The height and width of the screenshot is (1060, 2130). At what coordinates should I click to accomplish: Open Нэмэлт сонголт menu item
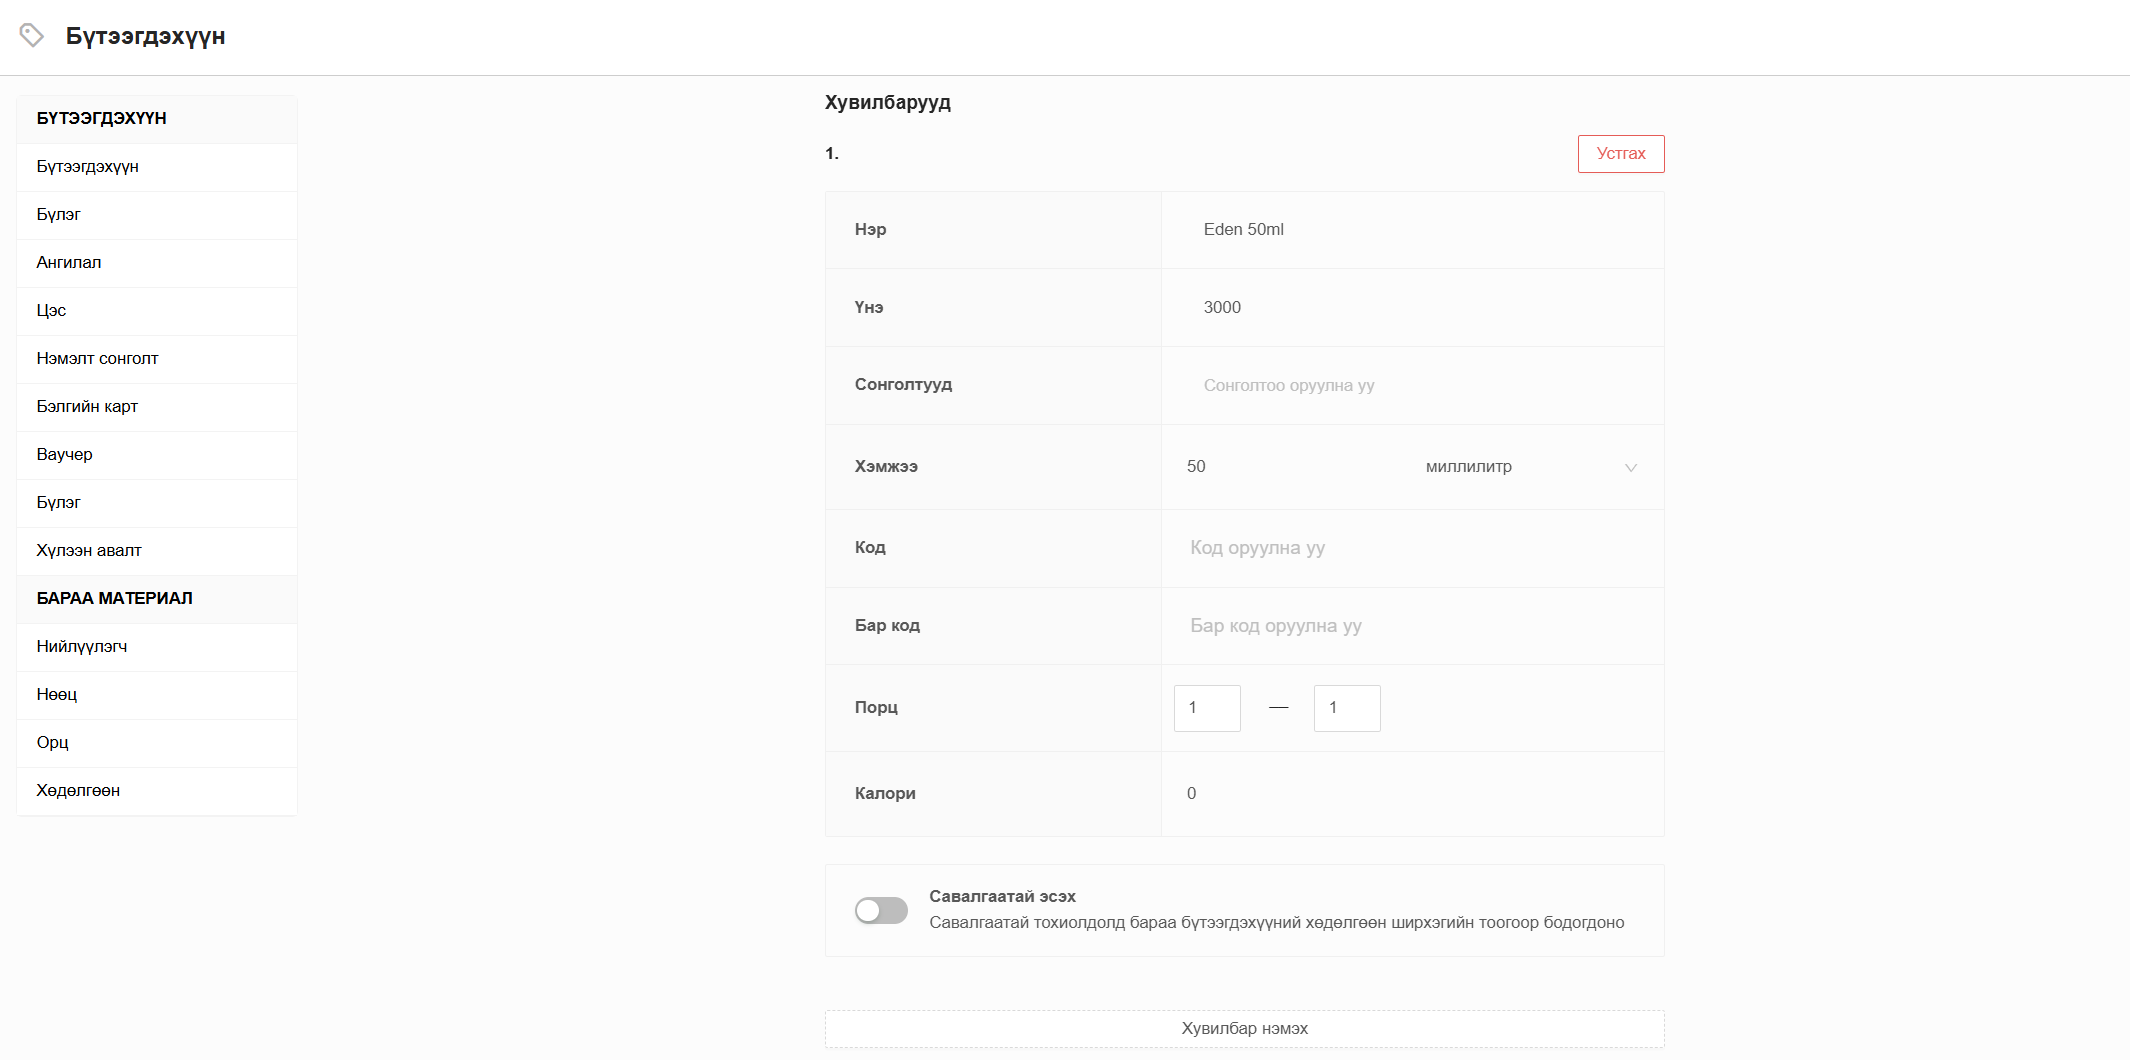(x=97, y=359)
